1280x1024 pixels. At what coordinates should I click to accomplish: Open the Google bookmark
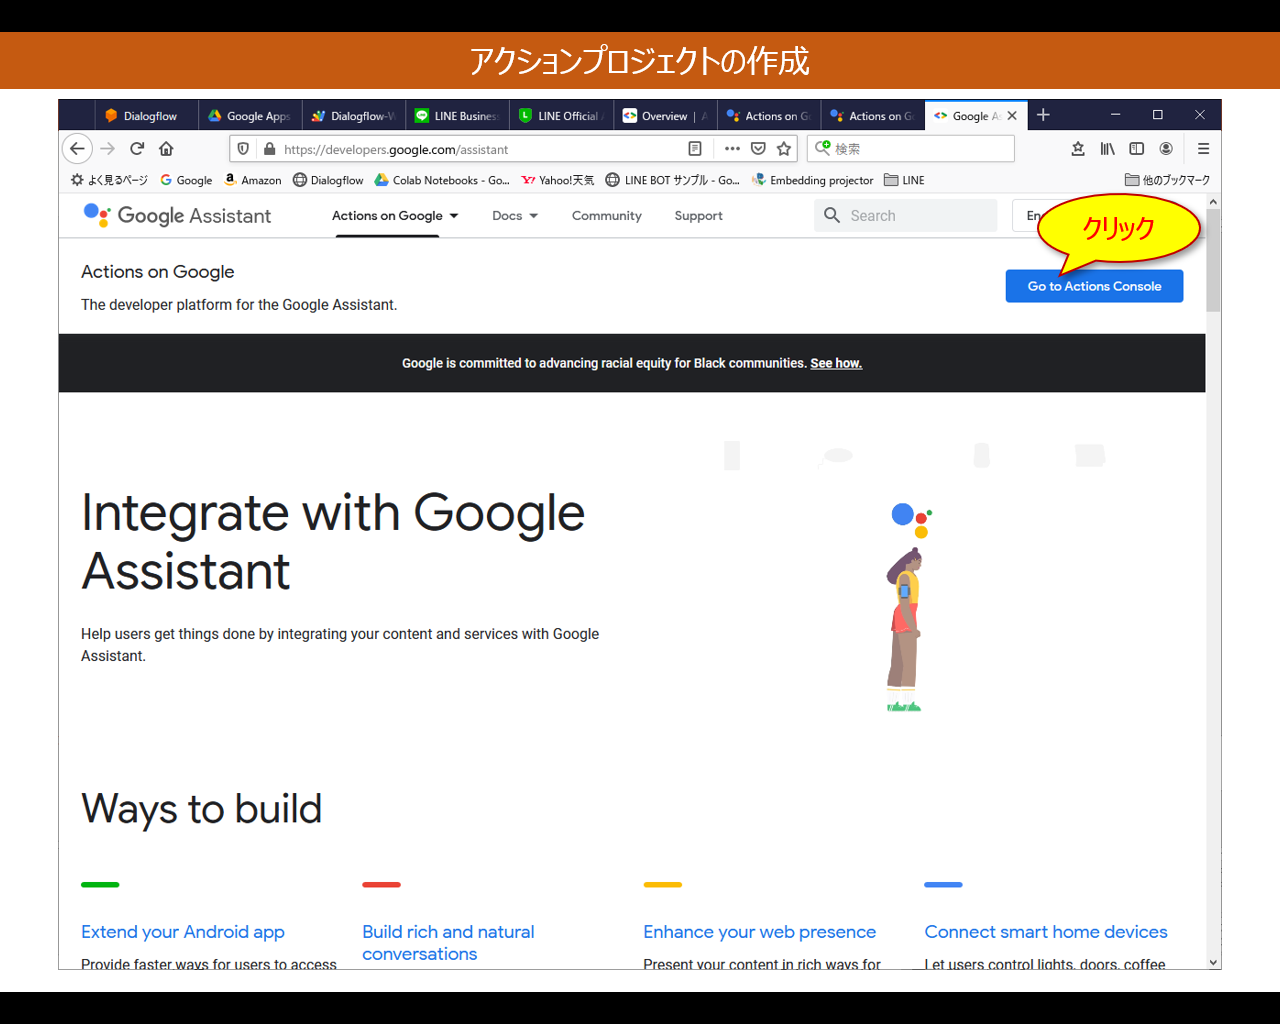click(186, 180)
